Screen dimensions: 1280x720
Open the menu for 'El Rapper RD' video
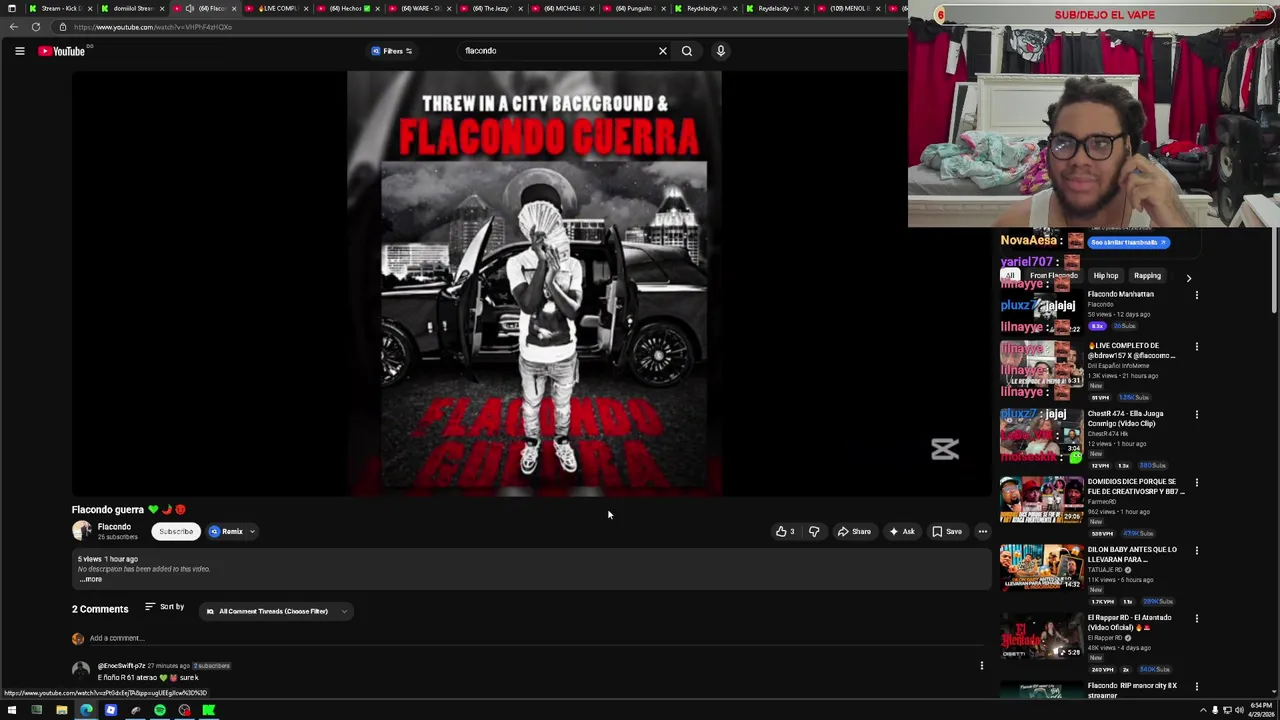(1196, 619)
